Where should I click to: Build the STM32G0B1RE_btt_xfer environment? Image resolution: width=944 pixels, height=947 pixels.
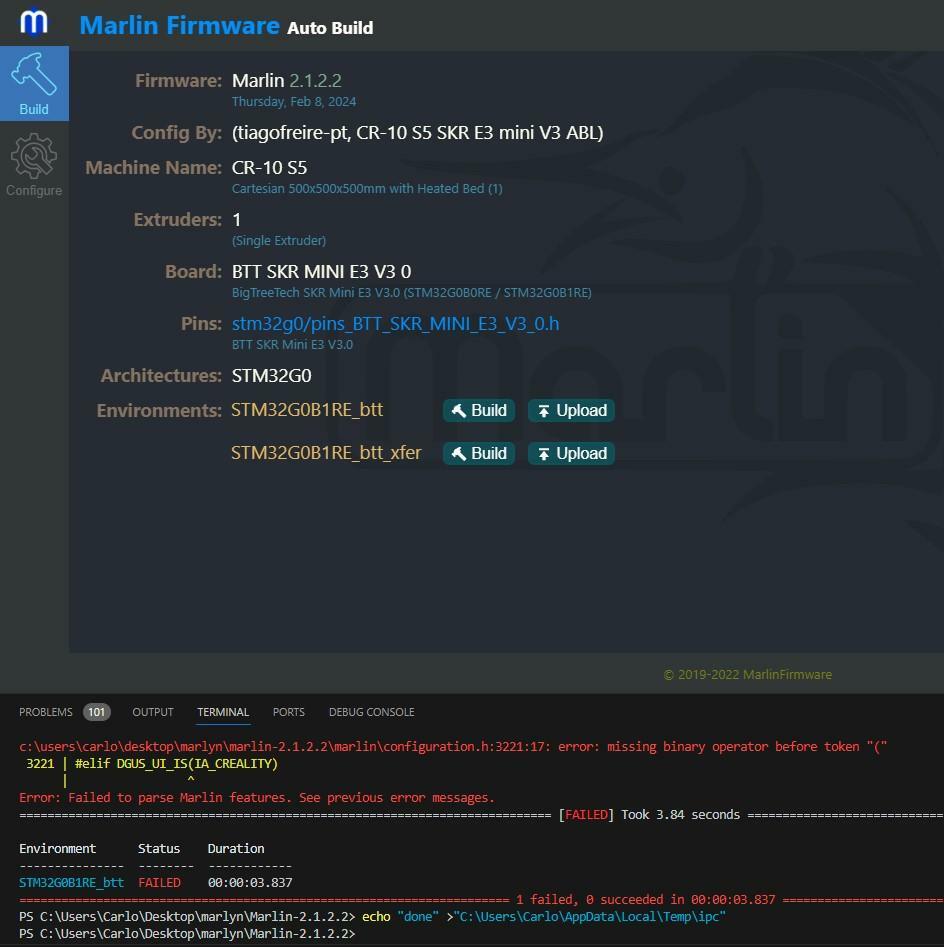coord(479,454)
